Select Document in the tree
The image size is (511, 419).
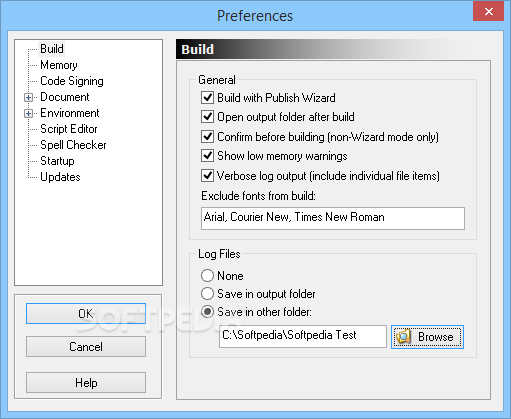[65, 97]
